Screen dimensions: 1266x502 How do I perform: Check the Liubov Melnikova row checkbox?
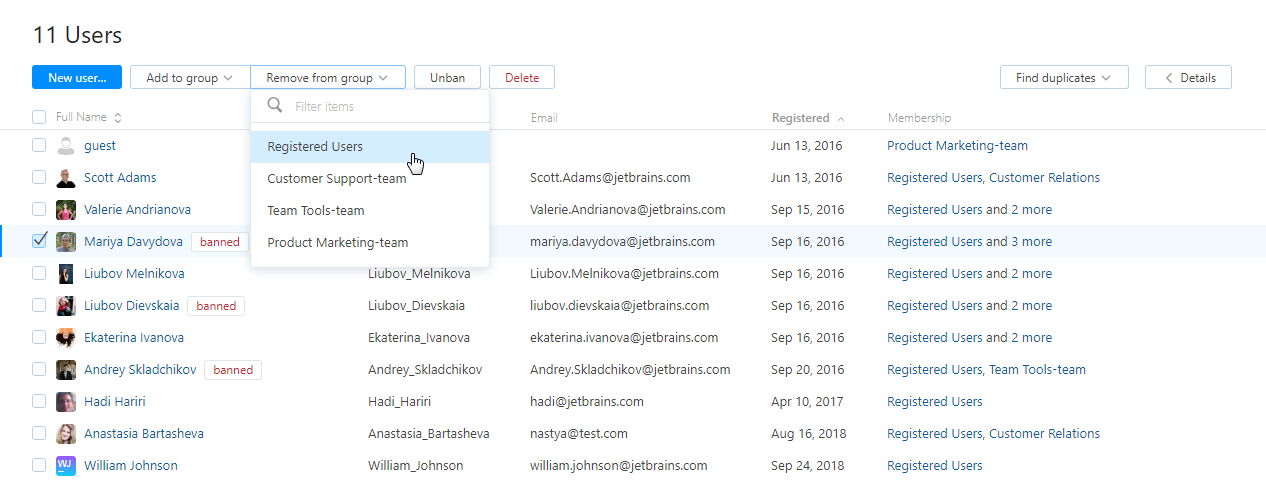39,273
